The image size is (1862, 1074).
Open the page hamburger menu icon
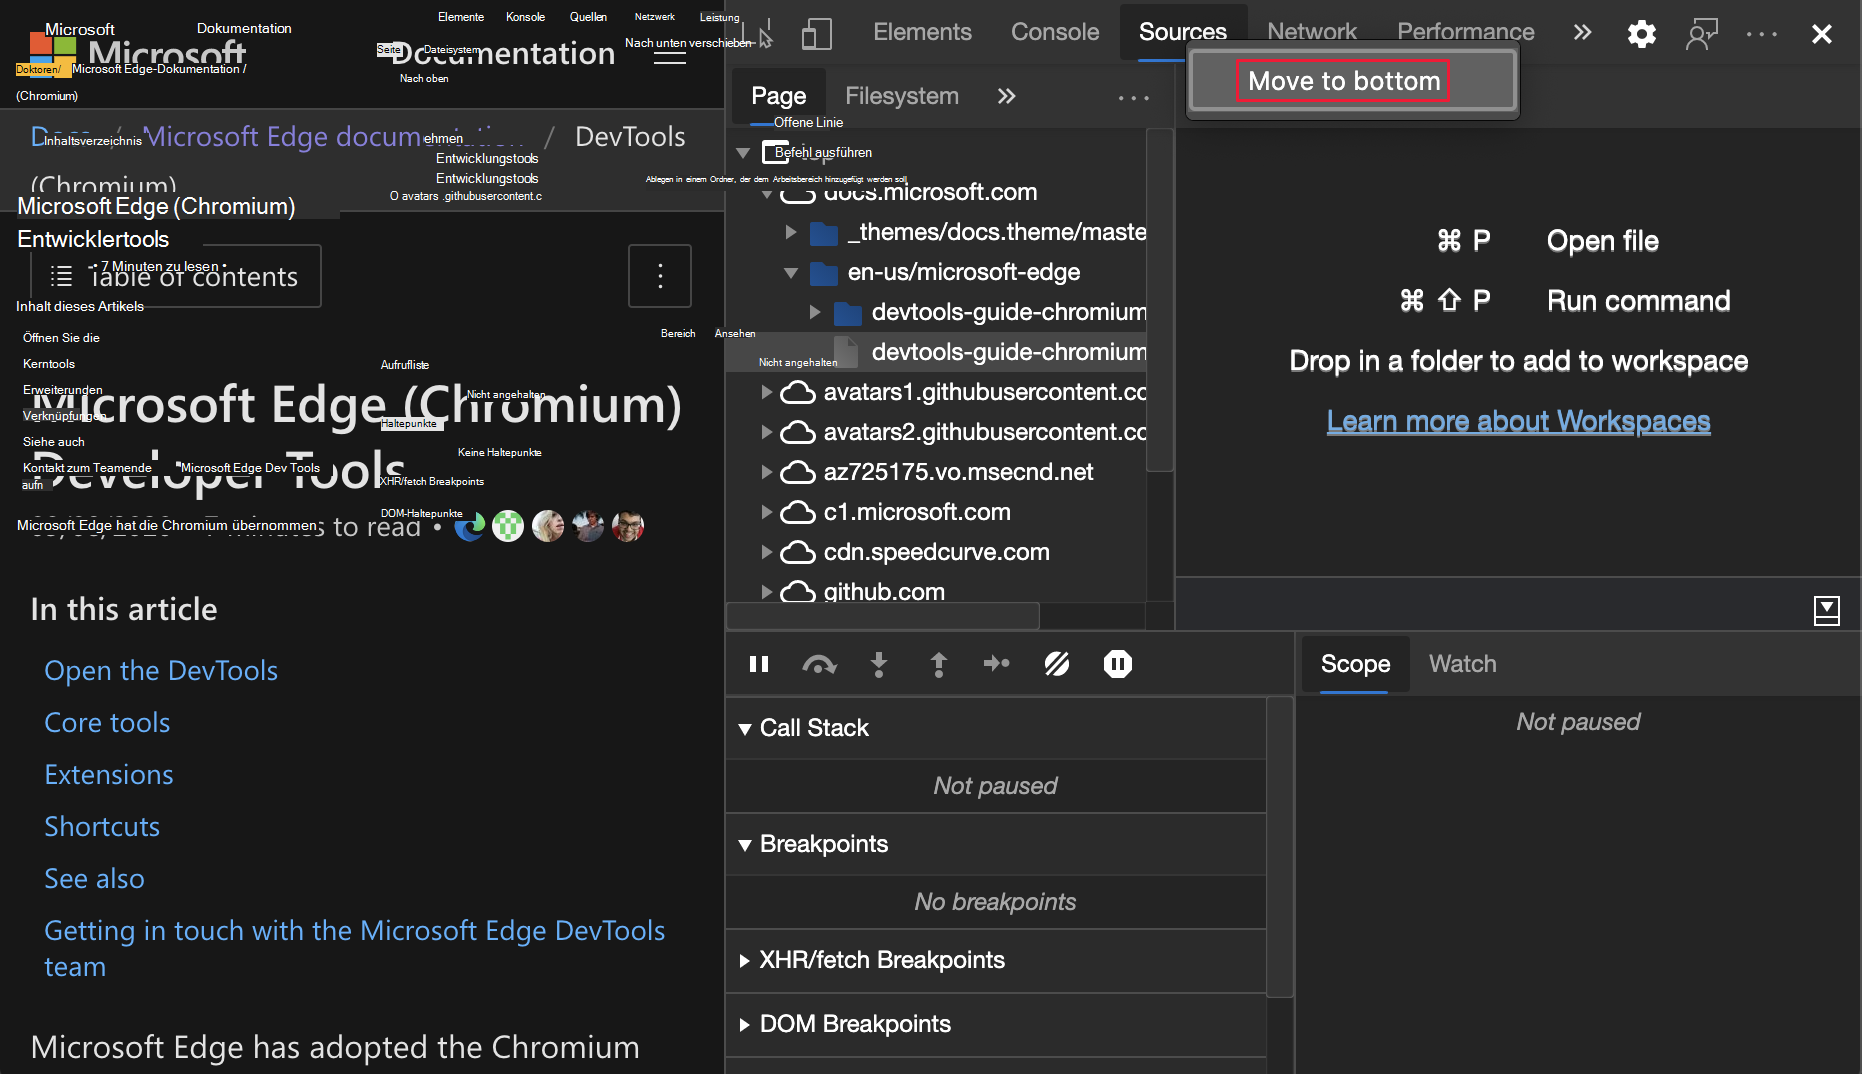coord(669,54)
